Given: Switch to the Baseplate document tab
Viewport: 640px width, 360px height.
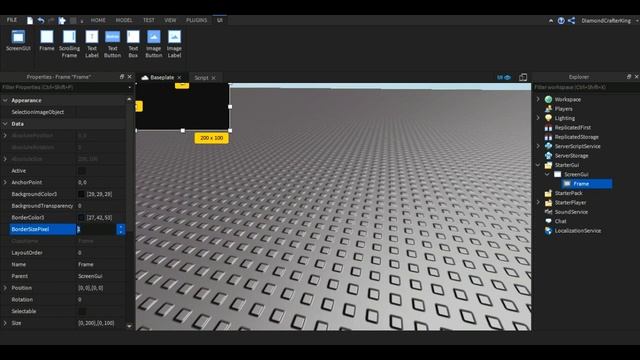Looking at the screenshot, I should coord(162,77).
